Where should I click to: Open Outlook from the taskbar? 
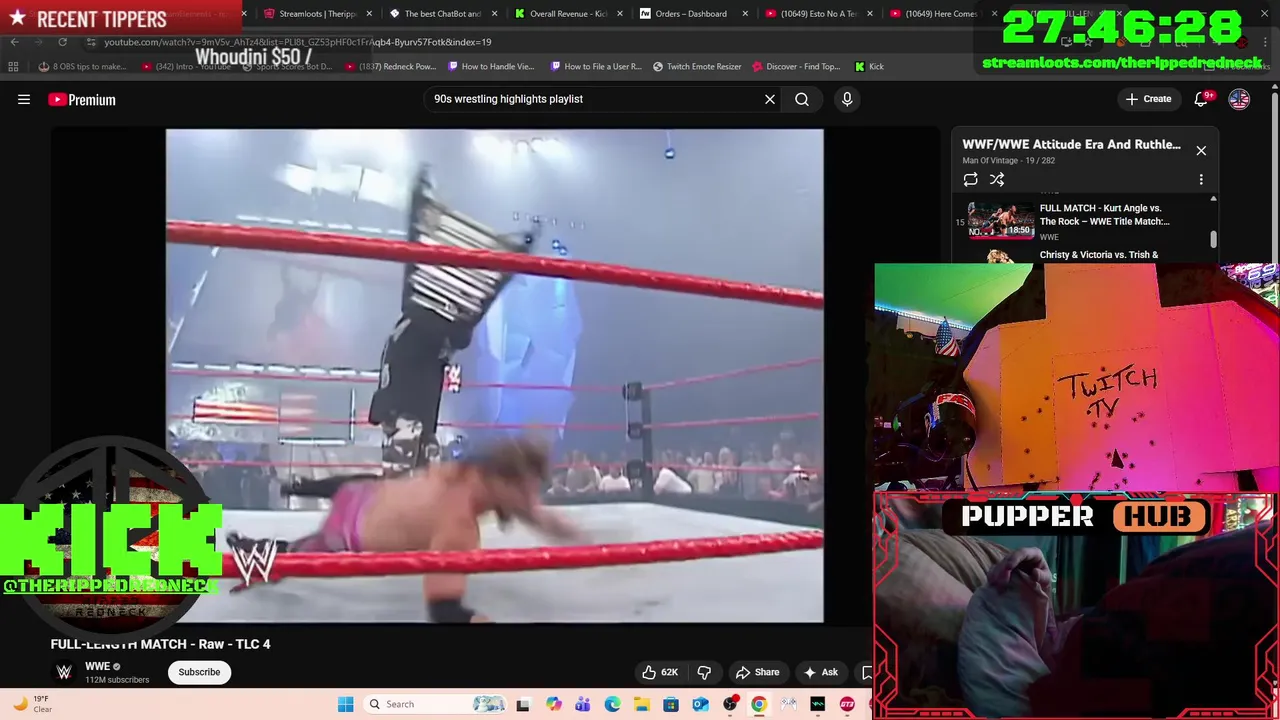coord(700,704)
